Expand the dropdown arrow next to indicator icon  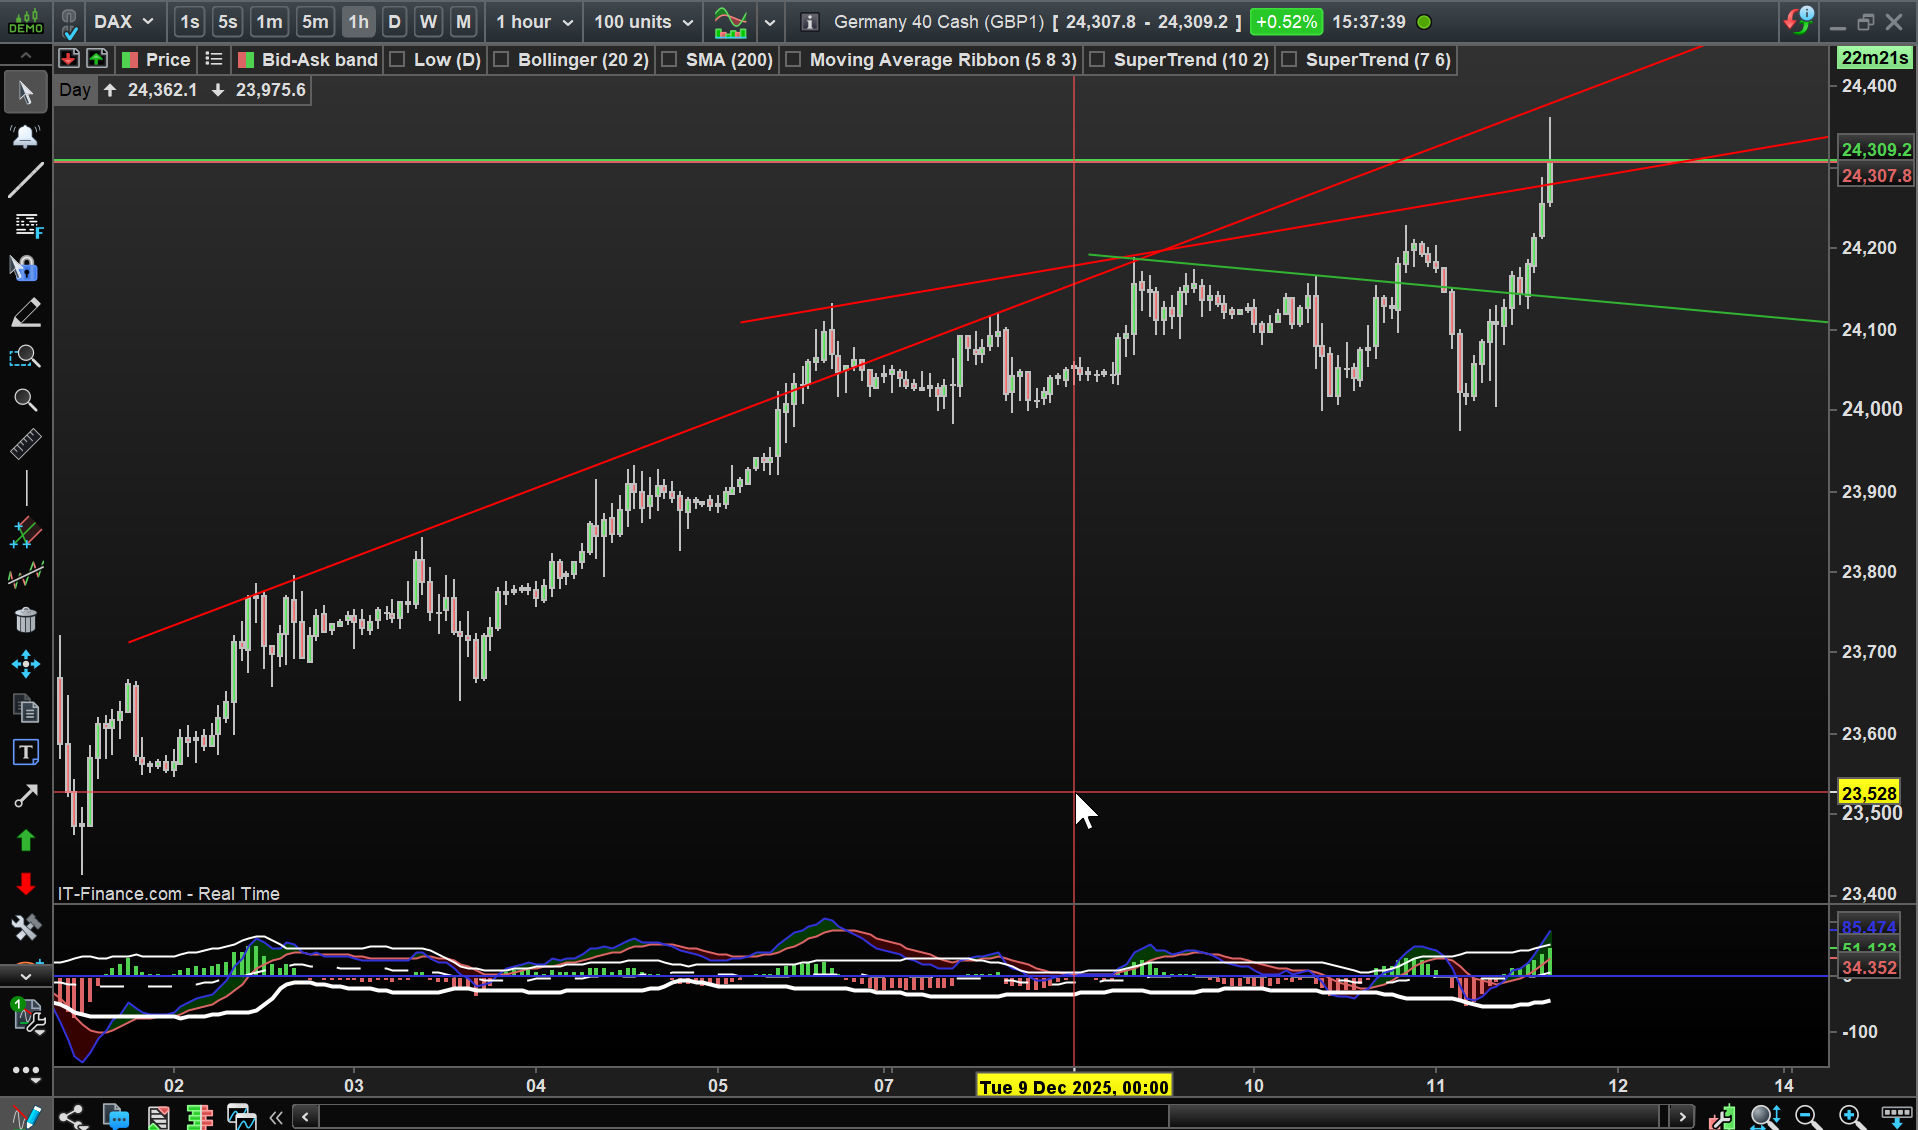click(x=770, y=22)
